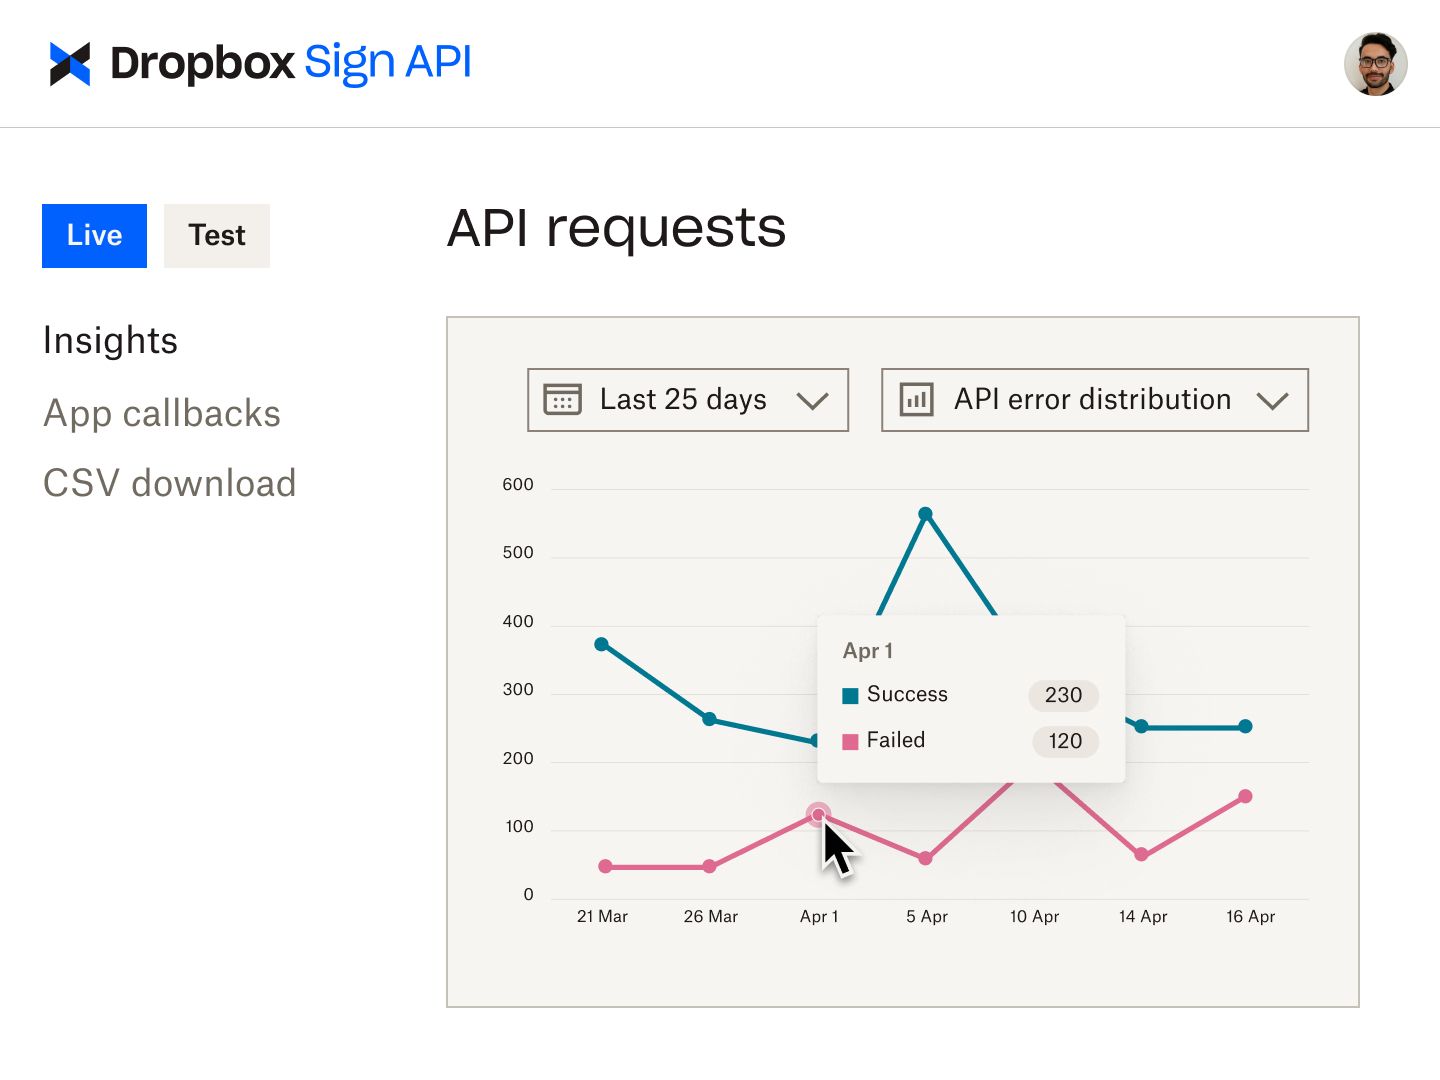1440x1080 pixels.
Task: Click the calendar icon in the date filter
Action: click(562, 399)
